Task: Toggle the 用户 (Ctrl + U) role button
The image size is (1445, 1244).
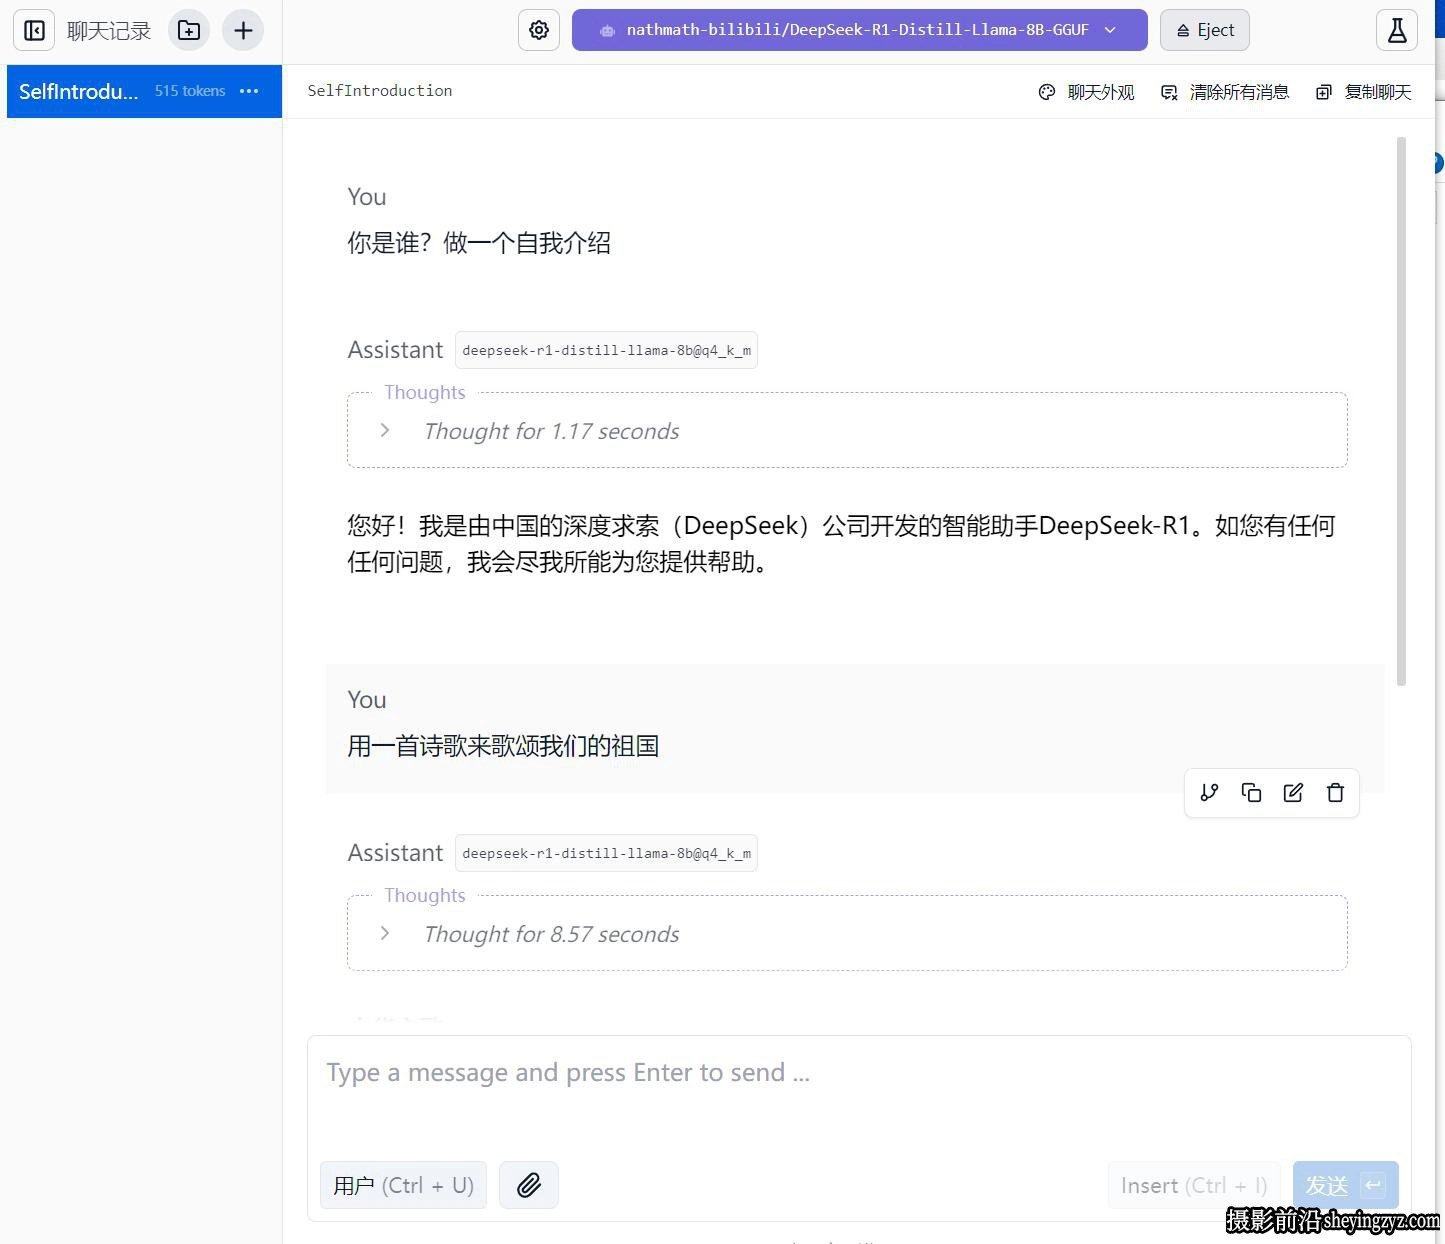Action: pos(403,1185)
